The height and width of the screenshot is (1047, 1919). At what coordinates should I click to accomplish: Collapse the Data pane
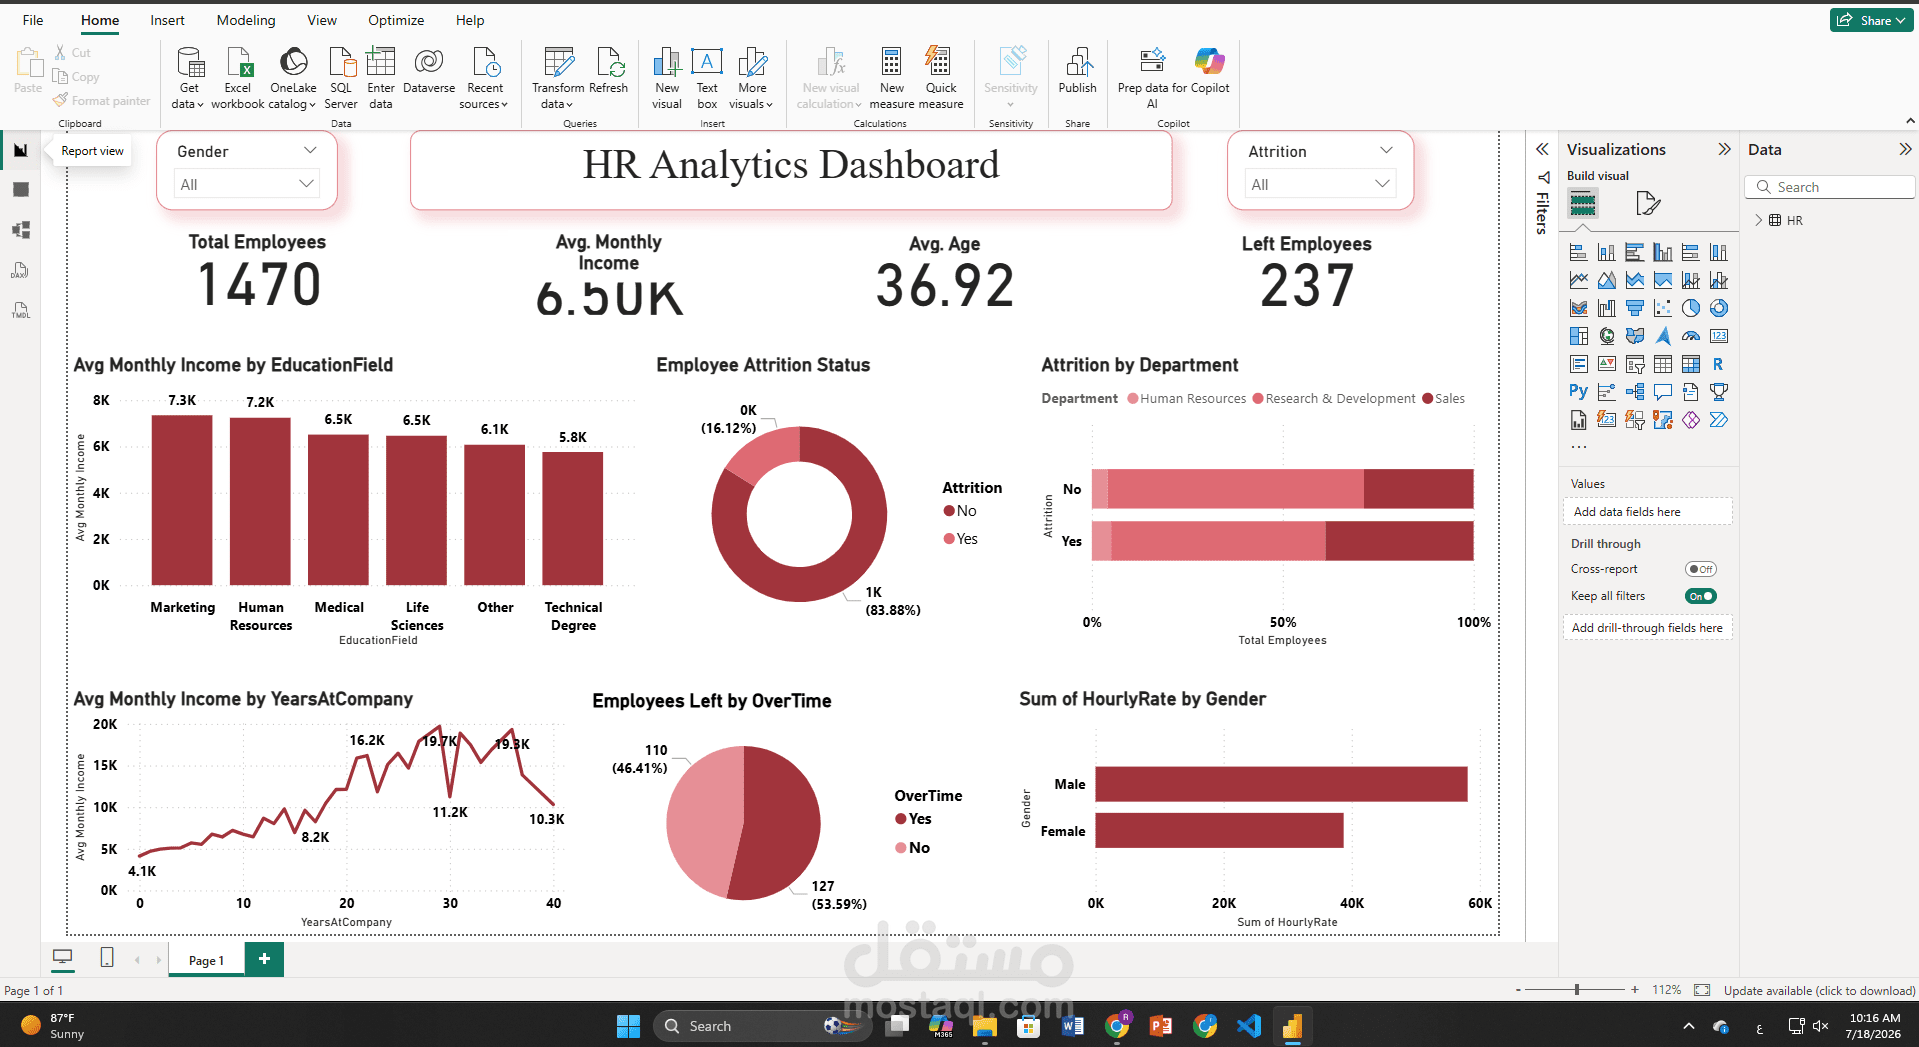click(x=1905, y=149)
